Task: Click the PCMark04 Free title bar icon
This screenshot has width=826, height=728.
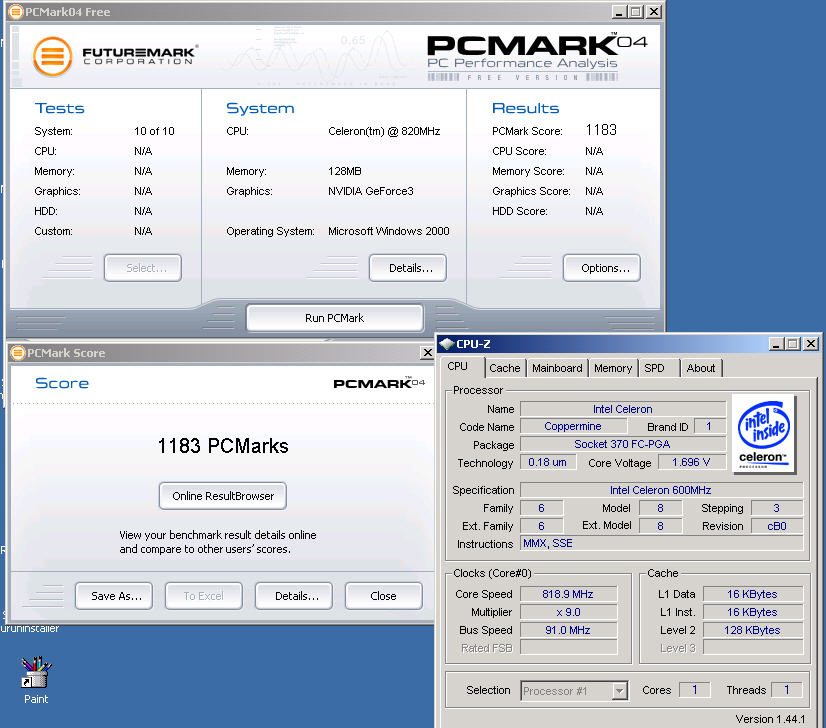Action: pos(16,12)
